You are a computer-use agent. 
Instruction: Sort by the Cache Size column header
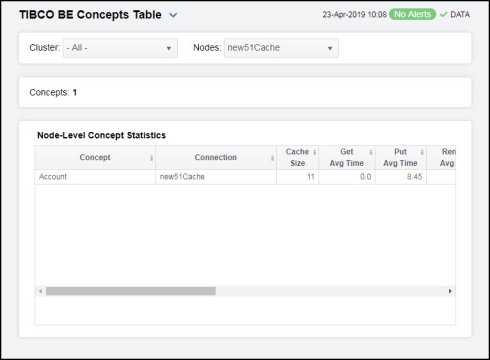click(297, 158)
